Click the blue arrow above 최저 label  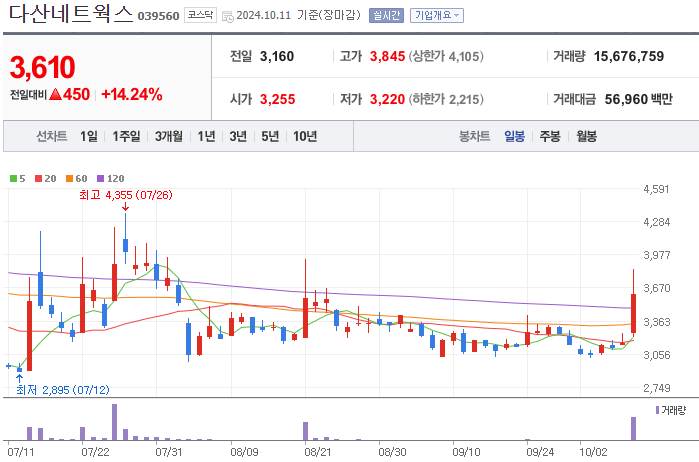point(19,379)
